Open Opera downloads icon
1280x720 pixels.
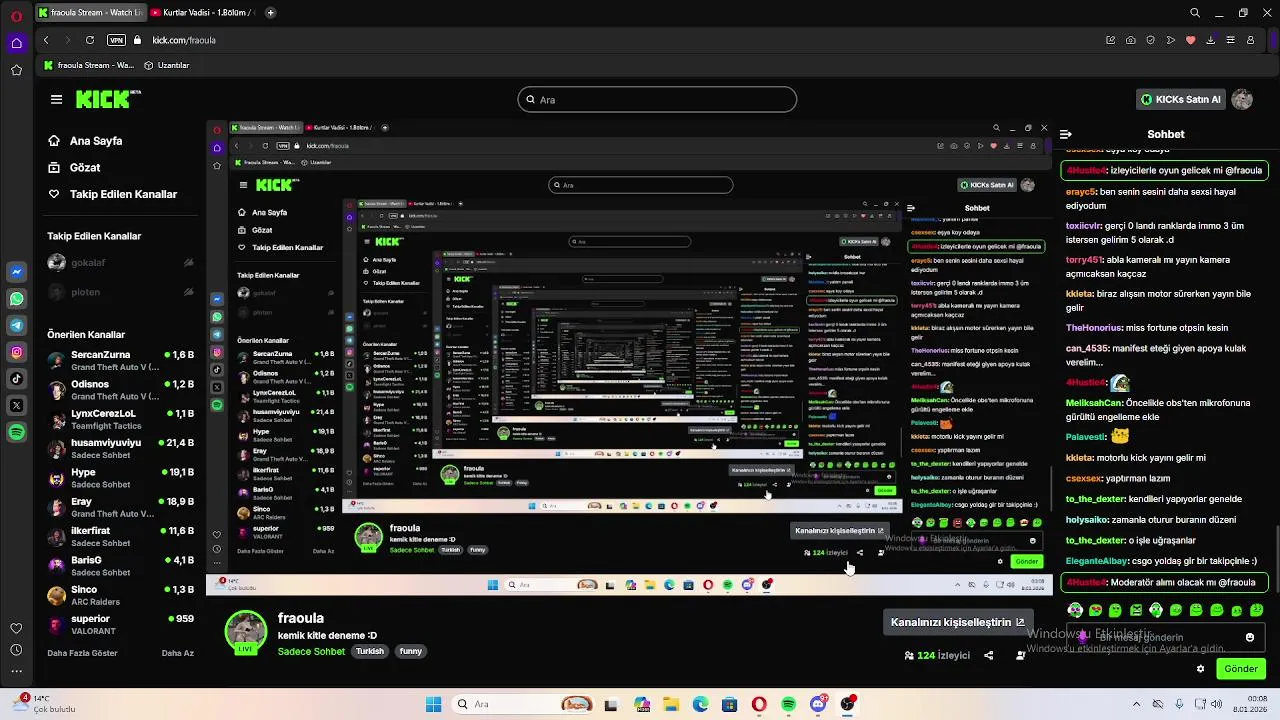click(x=1211, y=40)
